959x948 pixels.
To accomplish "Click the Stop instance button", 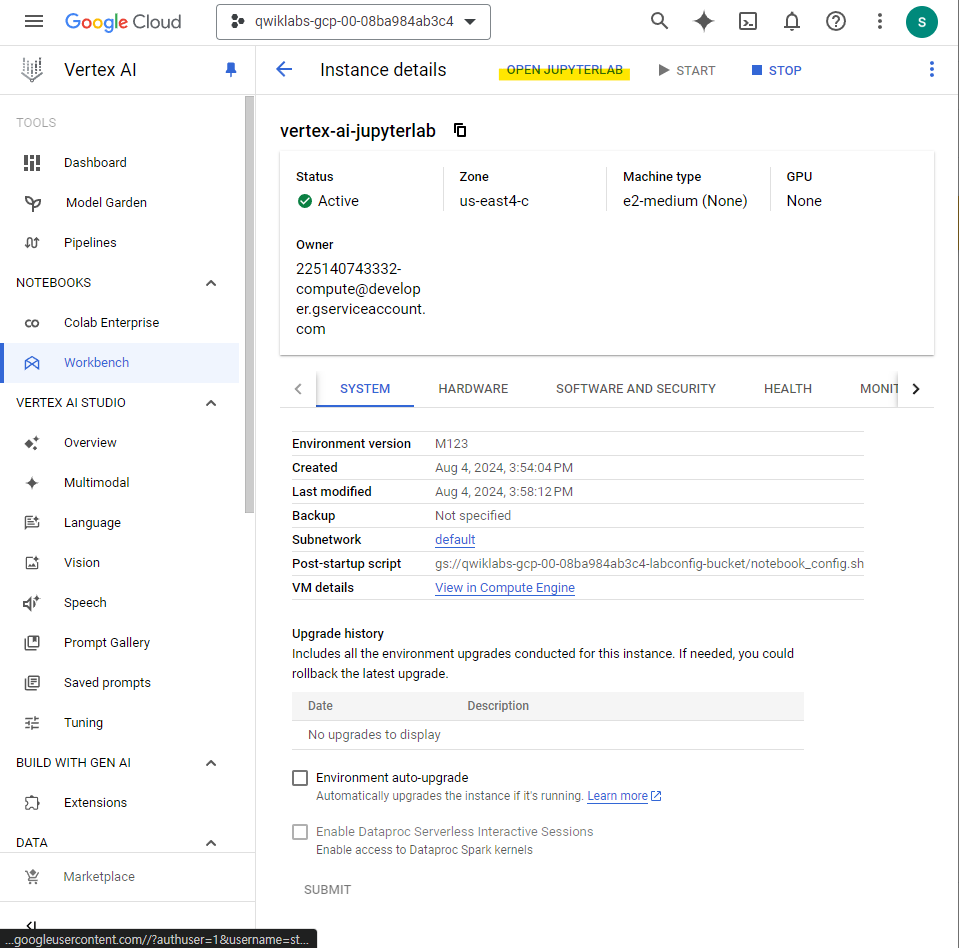I will coord(776,70).
